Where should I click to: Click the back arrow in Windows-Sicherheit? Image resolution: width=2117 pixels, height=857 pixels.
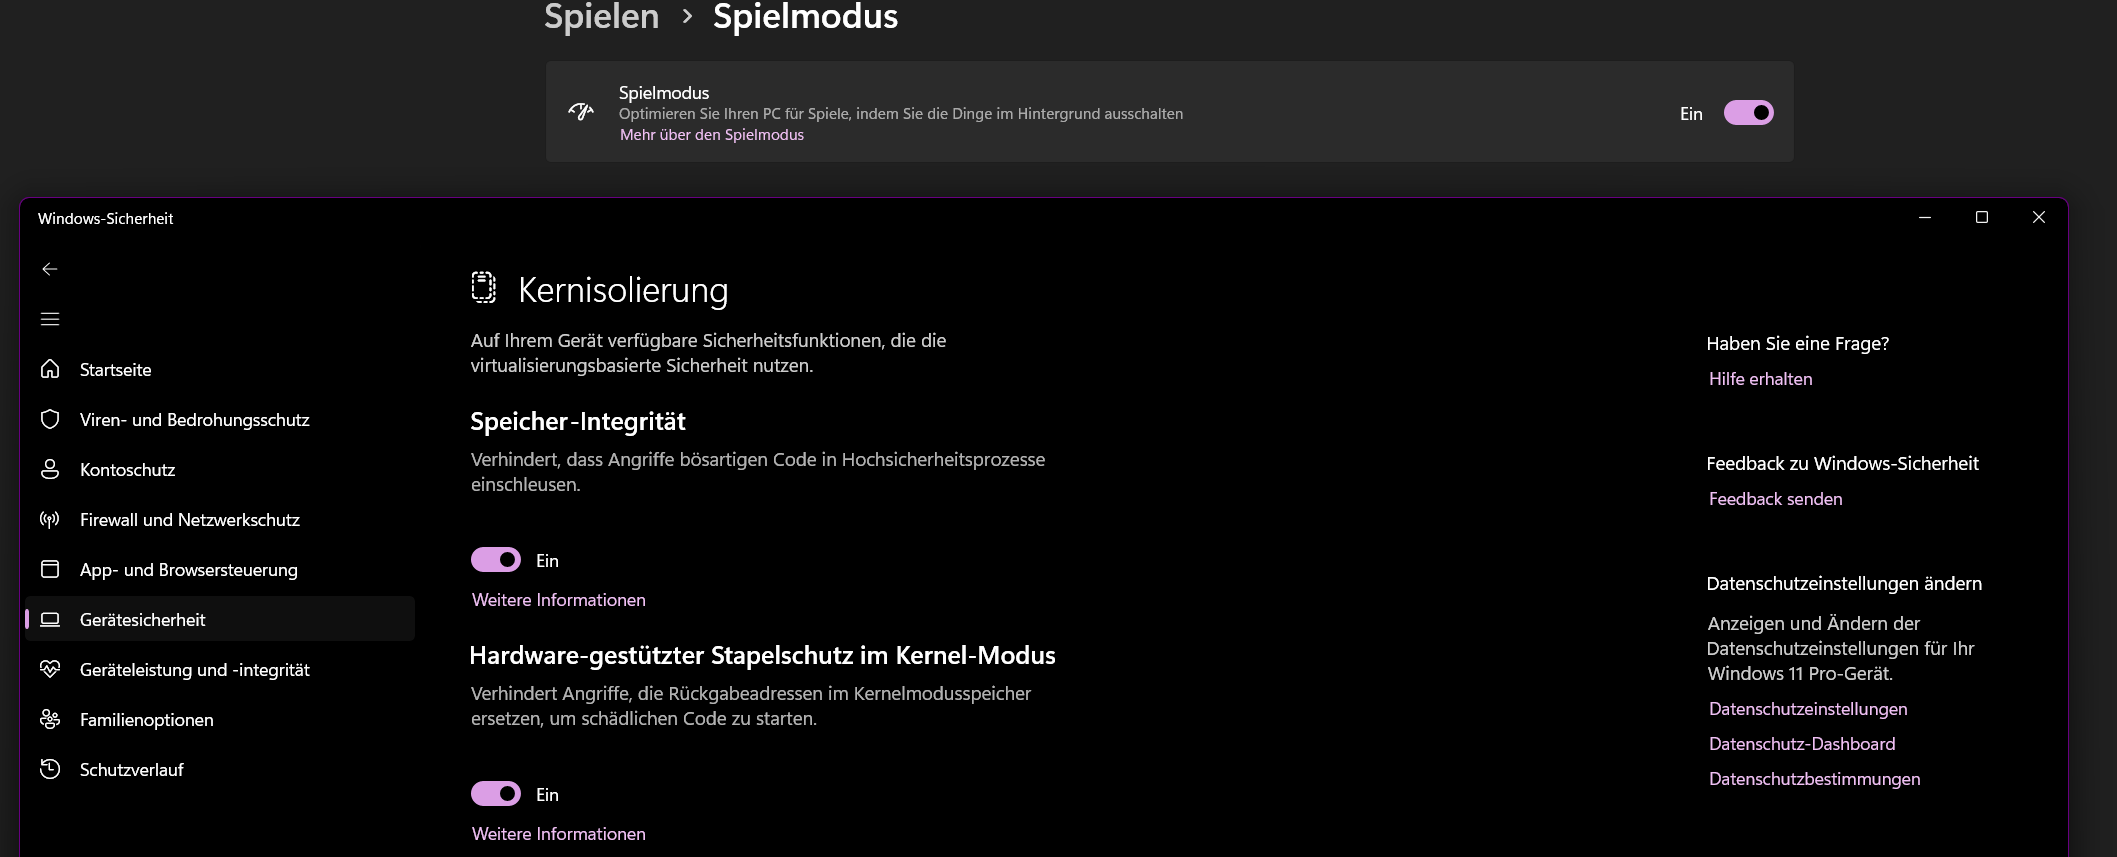point(50,269)
